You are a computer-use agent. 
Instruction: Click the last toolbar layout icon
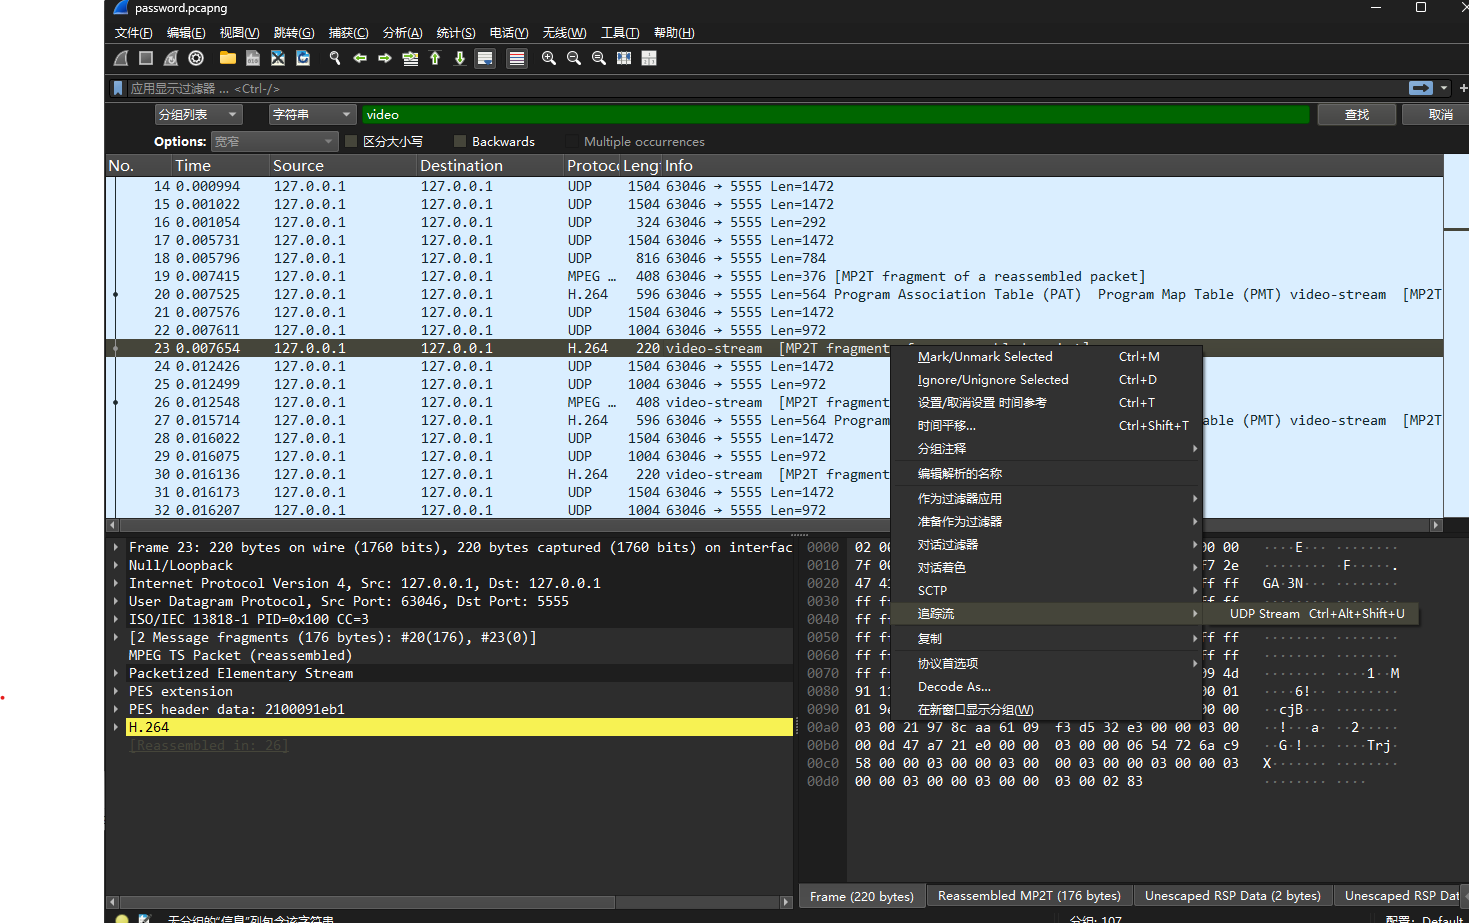(x=649, y=58)
